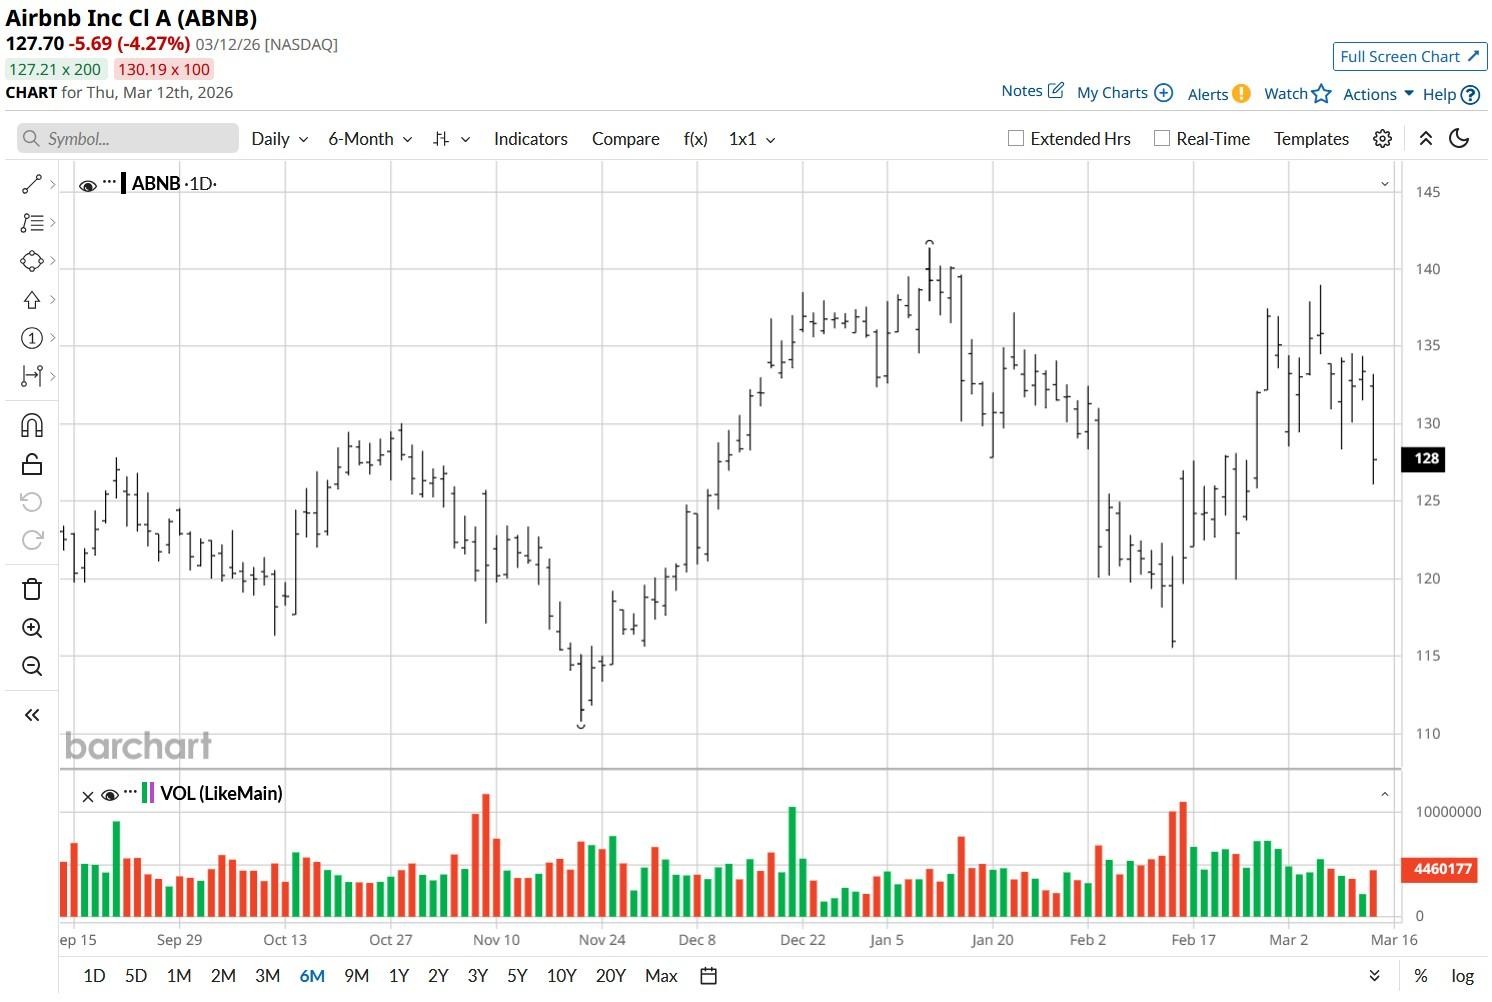Toggle VOL indicator visibility eye

click(110, 795)
